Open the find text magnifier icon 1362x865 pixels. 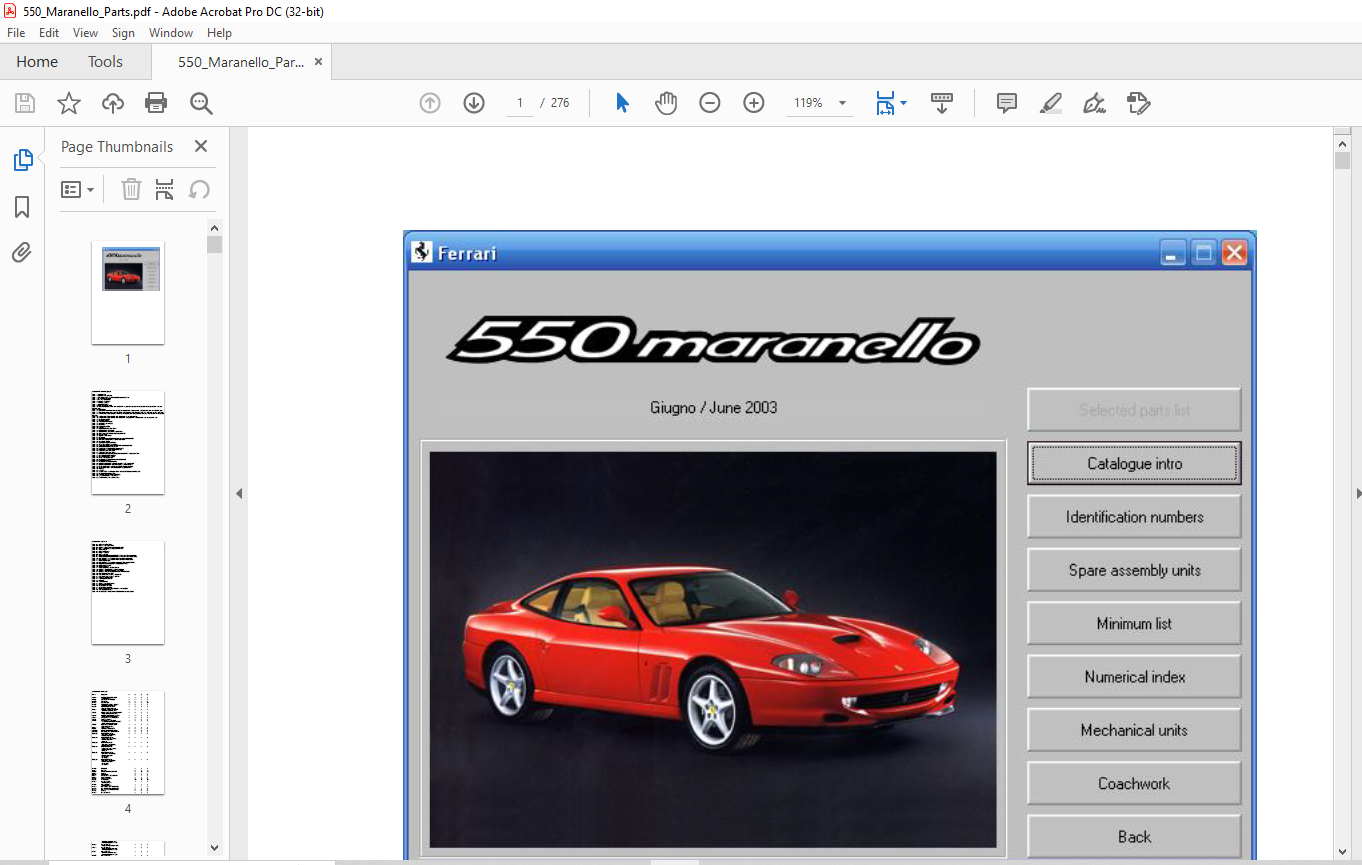click(201, 103)
